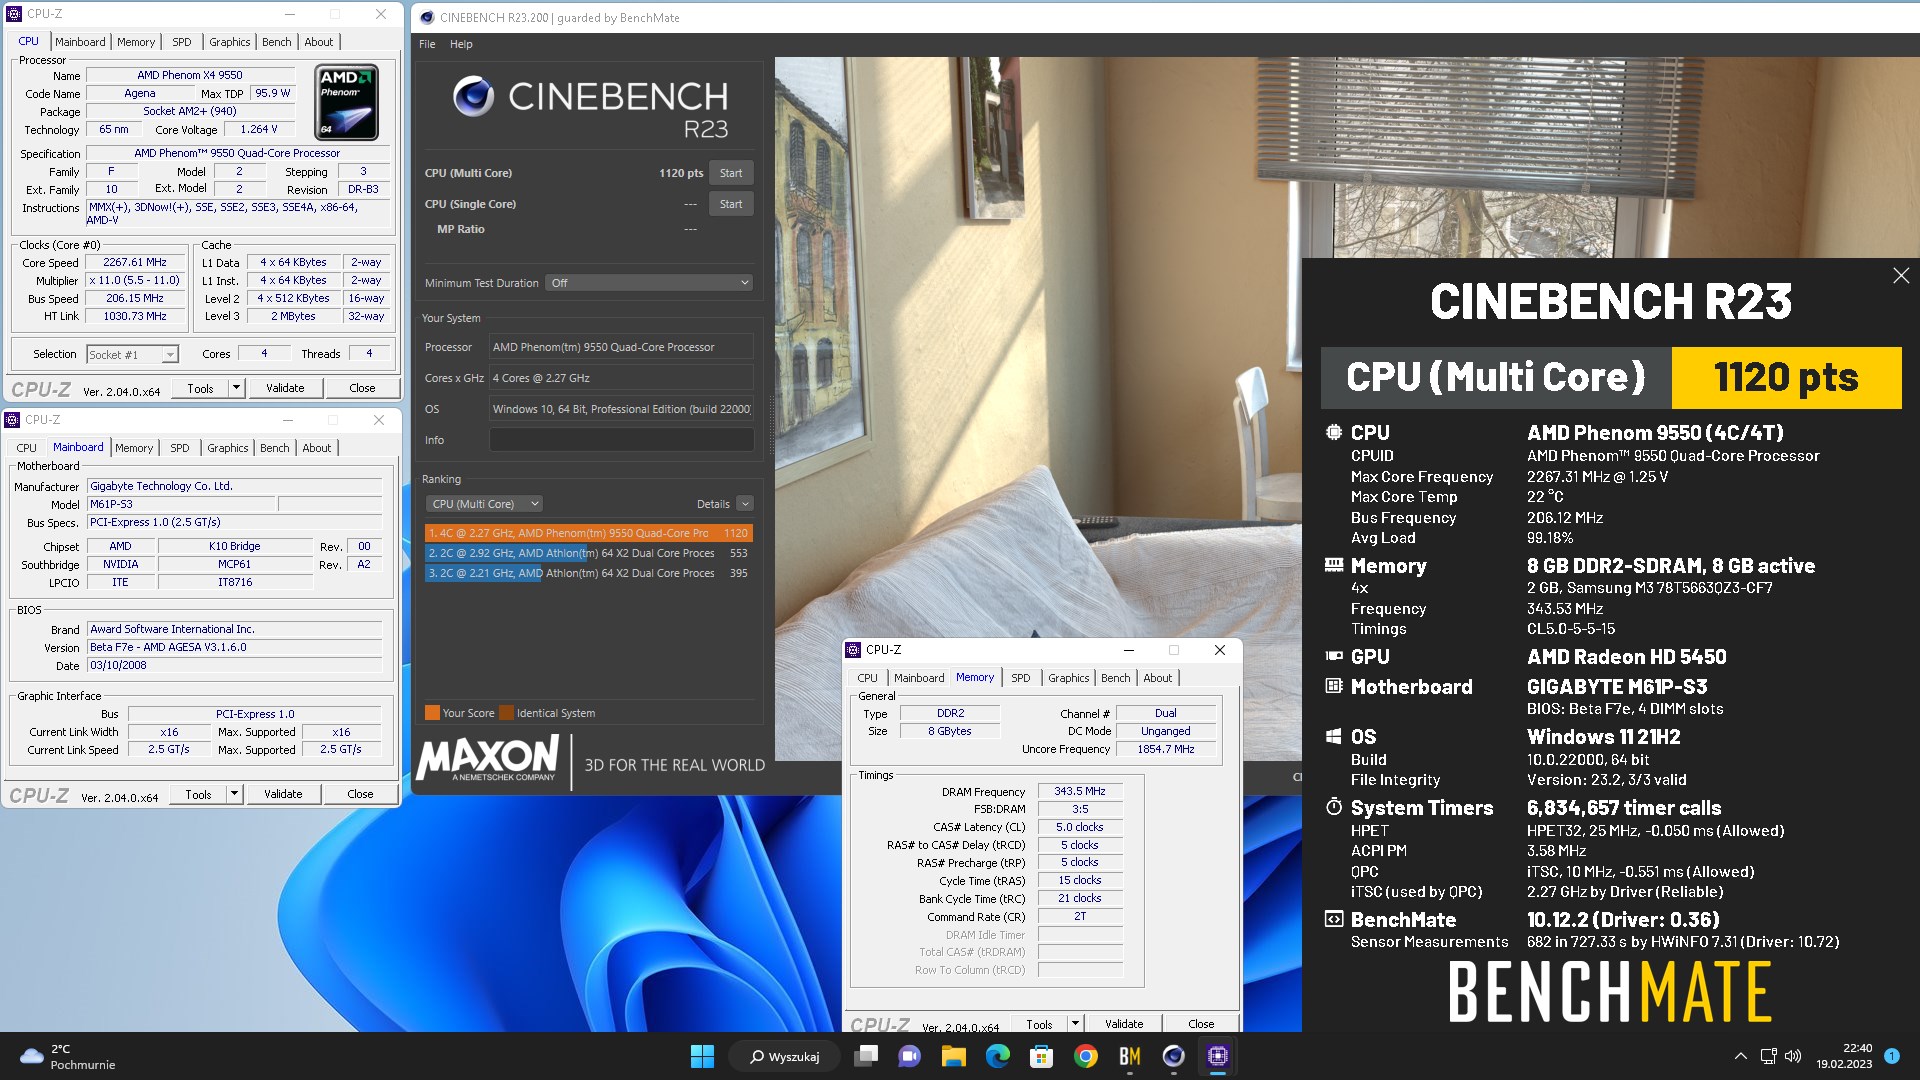Open Tools dropdown arrow in CPU-Z Mainboard window
This screenshot has height=1080, width=1920.
pos(235,794)
